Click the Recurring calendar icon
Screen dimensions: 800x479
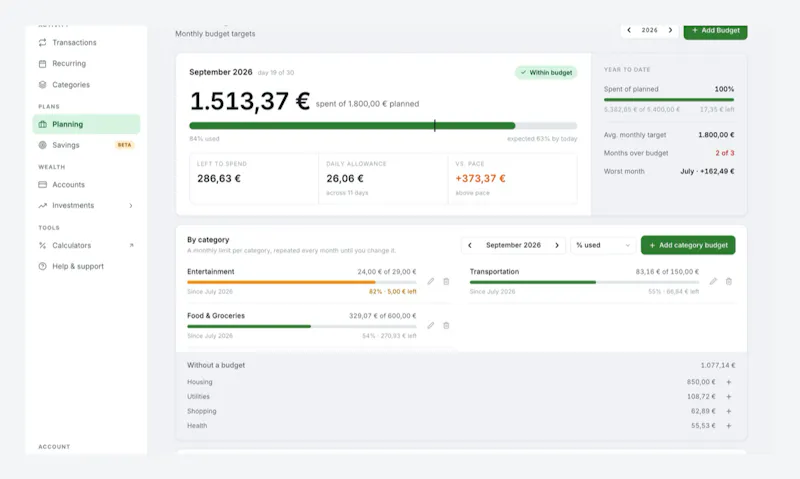42,64
